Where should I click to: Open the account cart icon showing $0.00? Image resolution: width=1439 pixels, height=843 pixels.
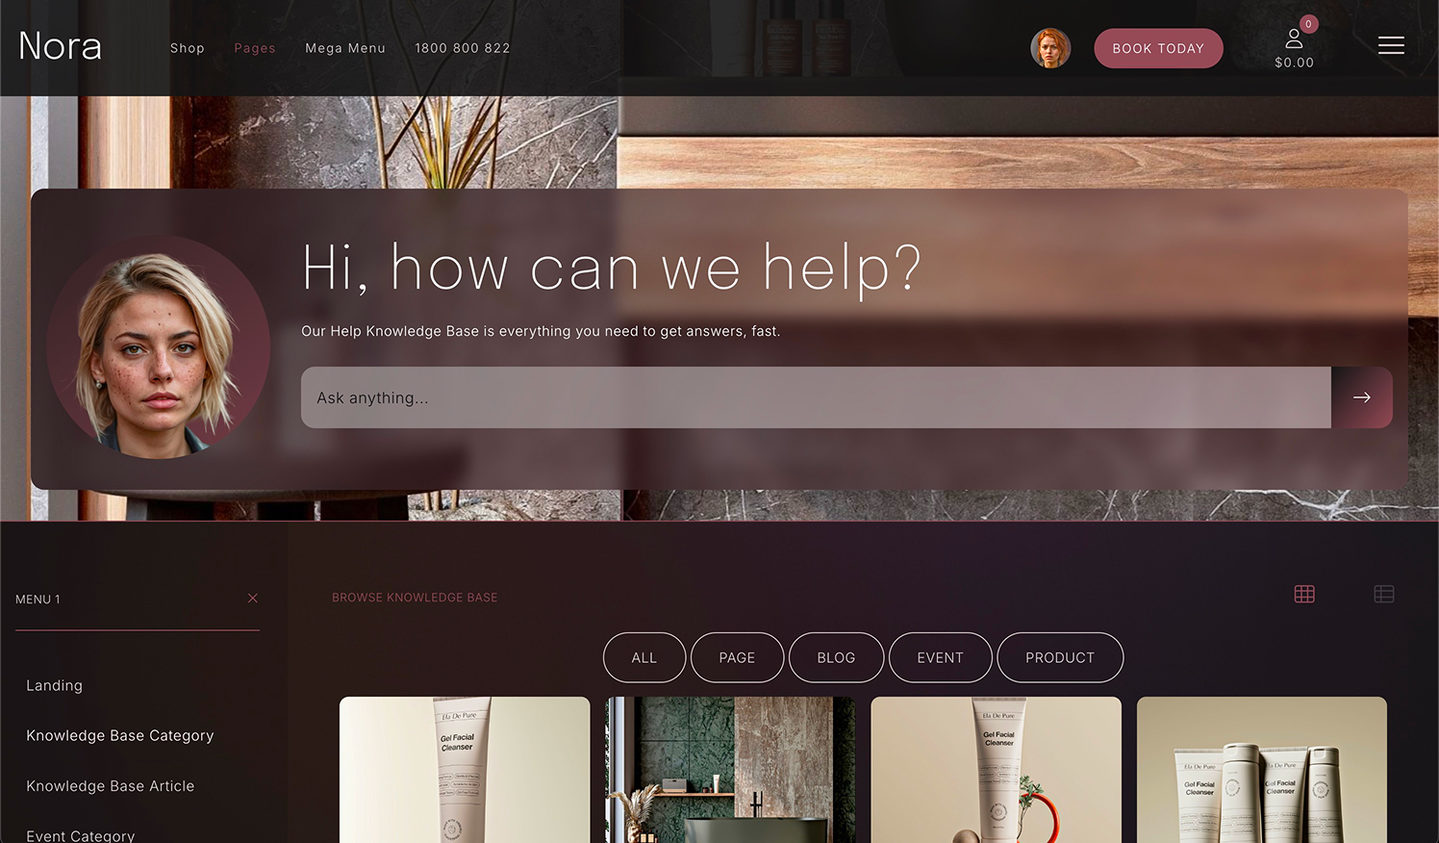click(x=1294, y=47)
